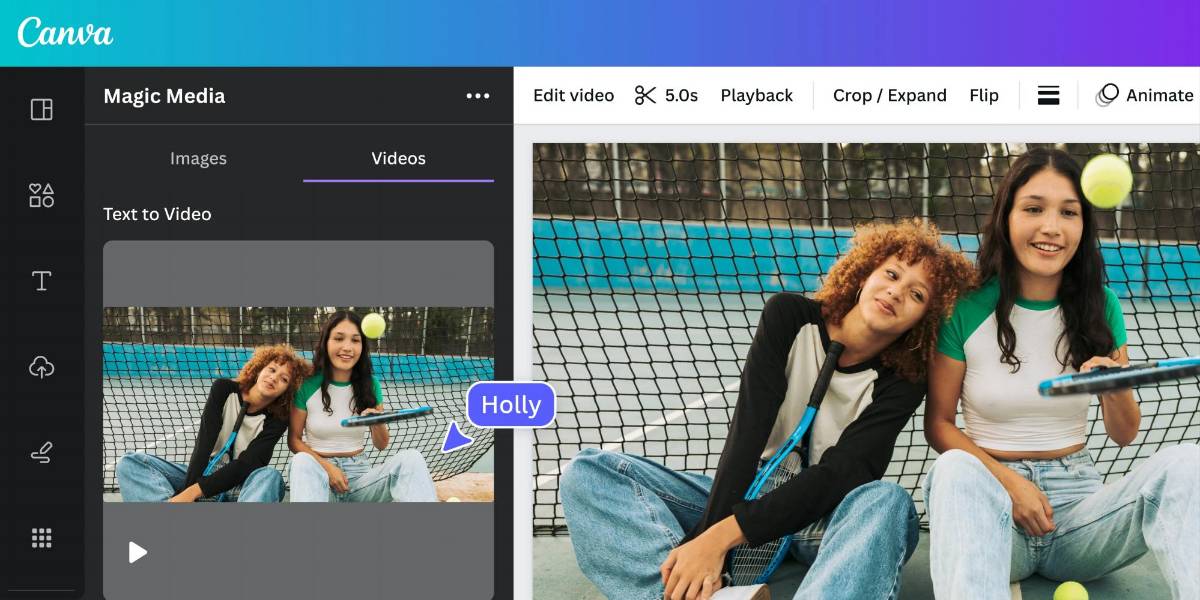Switch to the Images tab
1200x600 pixels.
pyautogui.click(x=198, y=158)
